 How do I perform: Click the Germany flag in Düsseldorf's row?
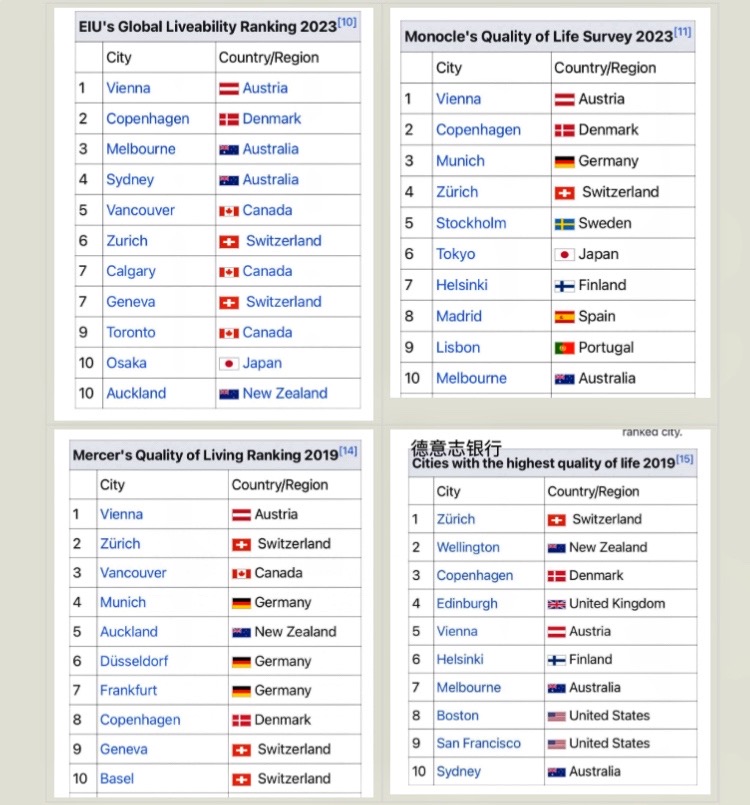click(x=241, y=662)
